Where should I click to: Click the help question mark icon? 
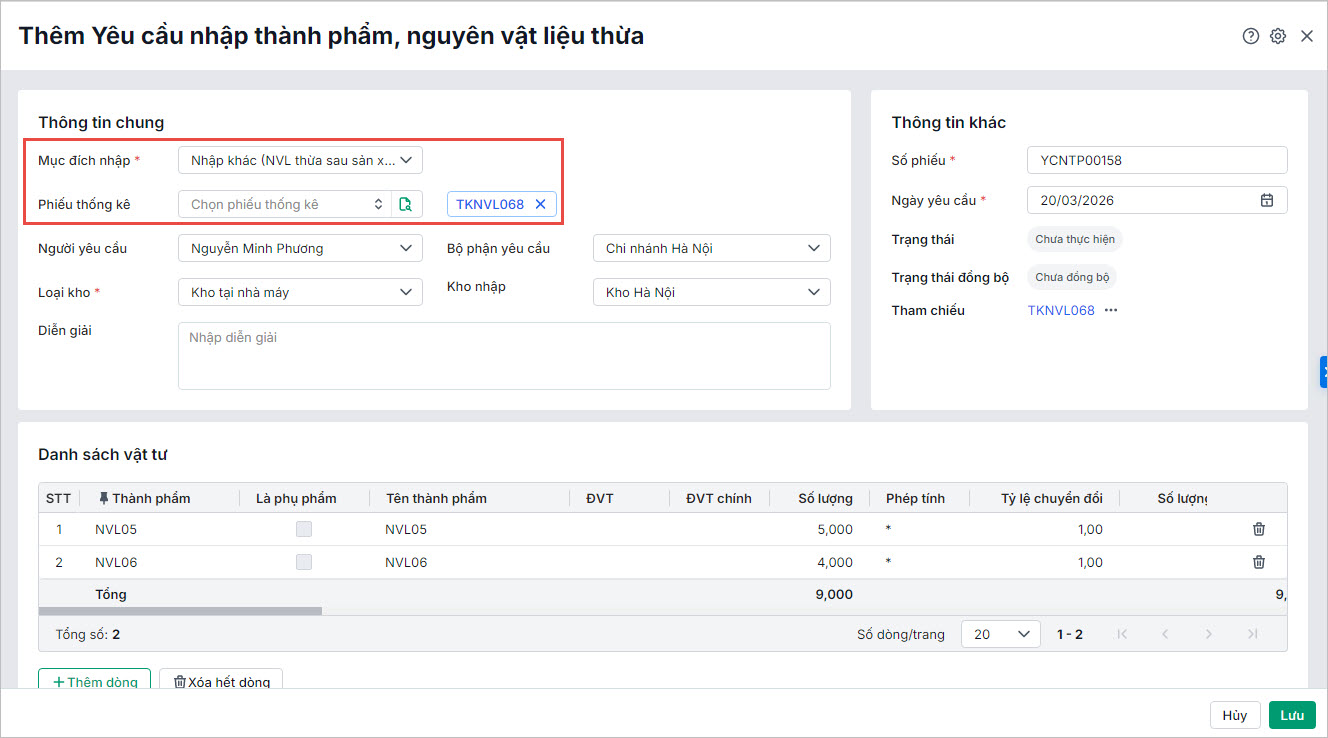coord(1250,36)
